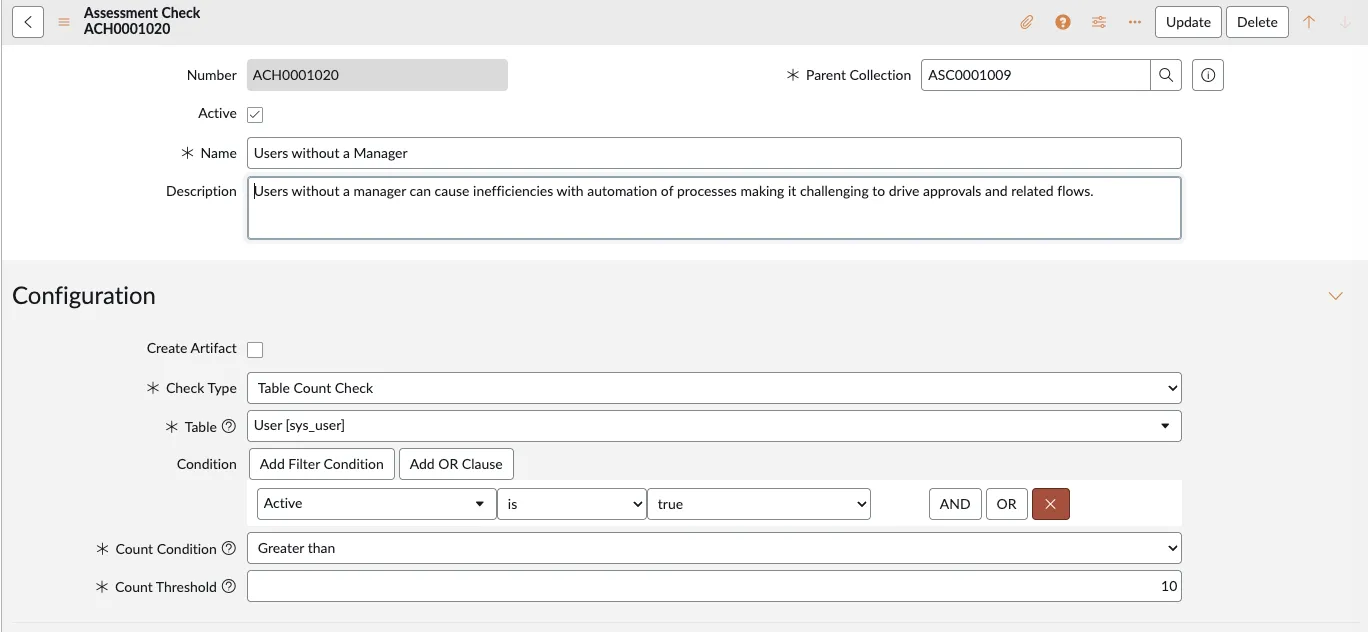
Task: Open the more options ellipsis icon
Action: [1134, 22]
